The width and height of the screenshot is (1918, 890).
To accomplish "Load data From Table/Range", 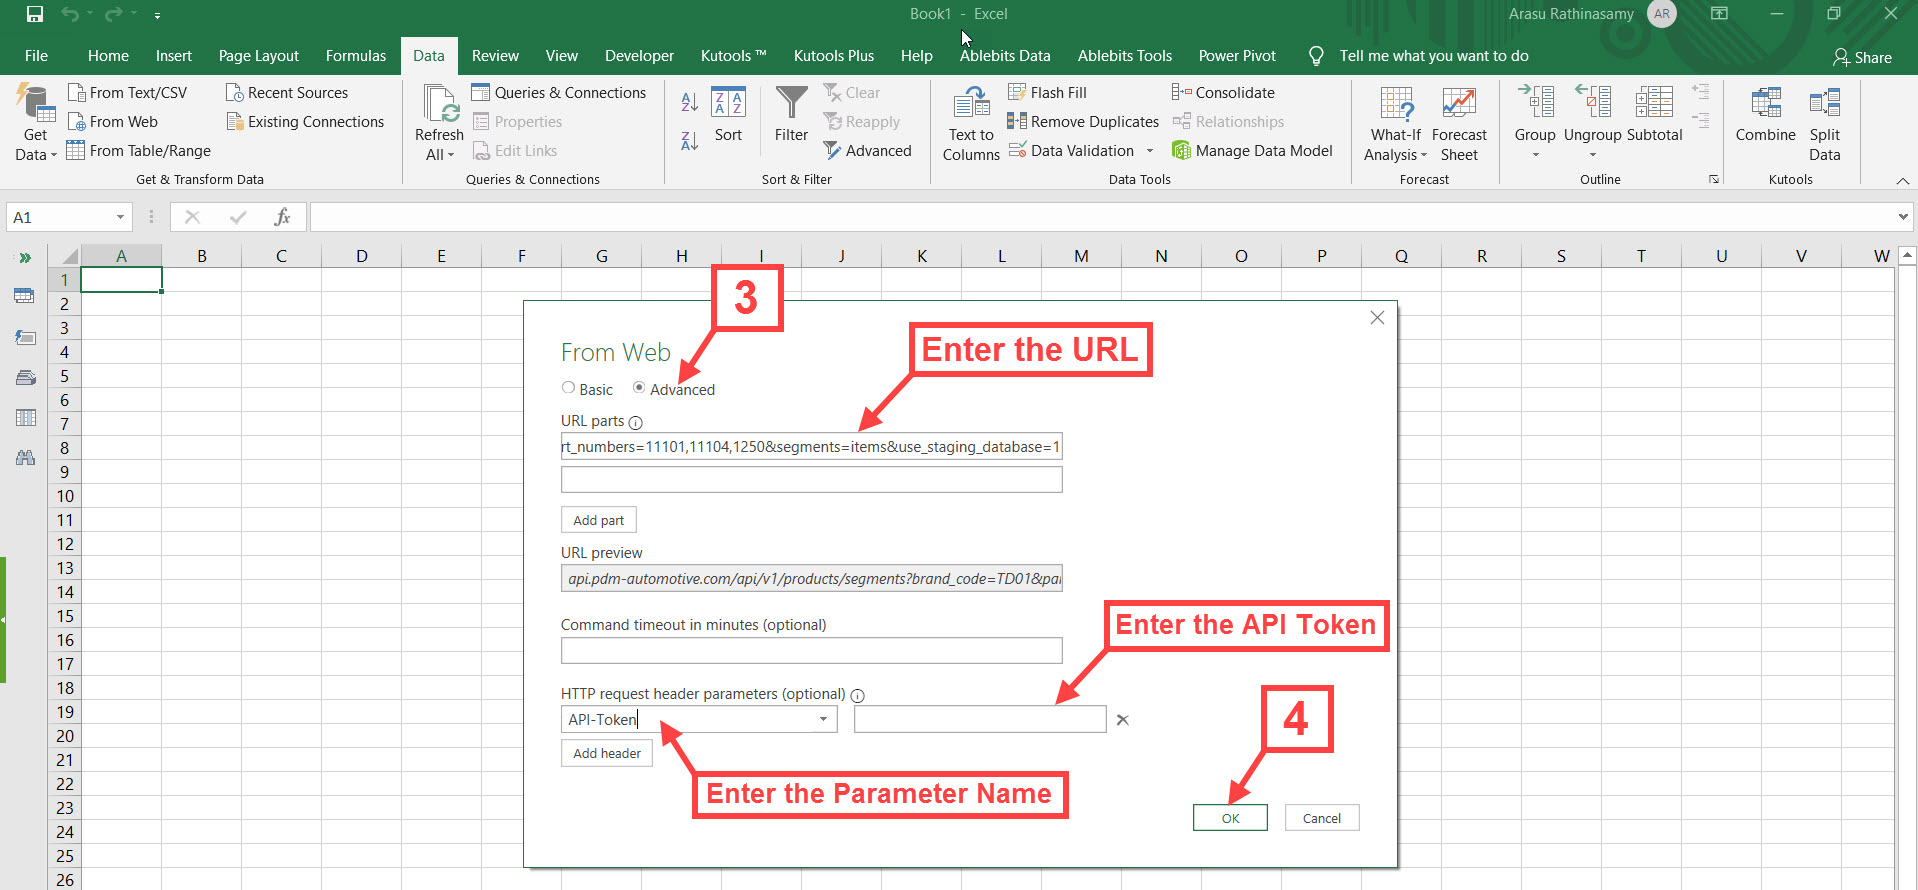I will pyautogui.click(x=139, y=150).
